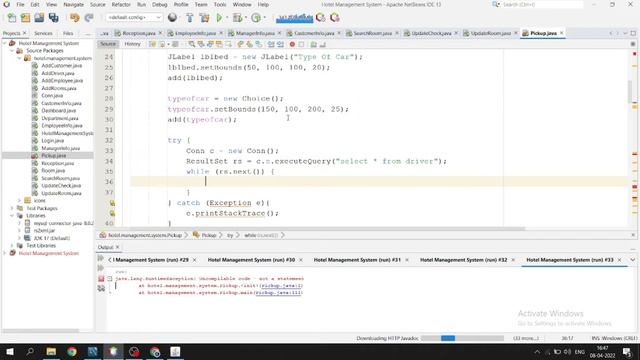Switch to the Reception.java editor tab
The image size is (640, 360).
(138, 33)
